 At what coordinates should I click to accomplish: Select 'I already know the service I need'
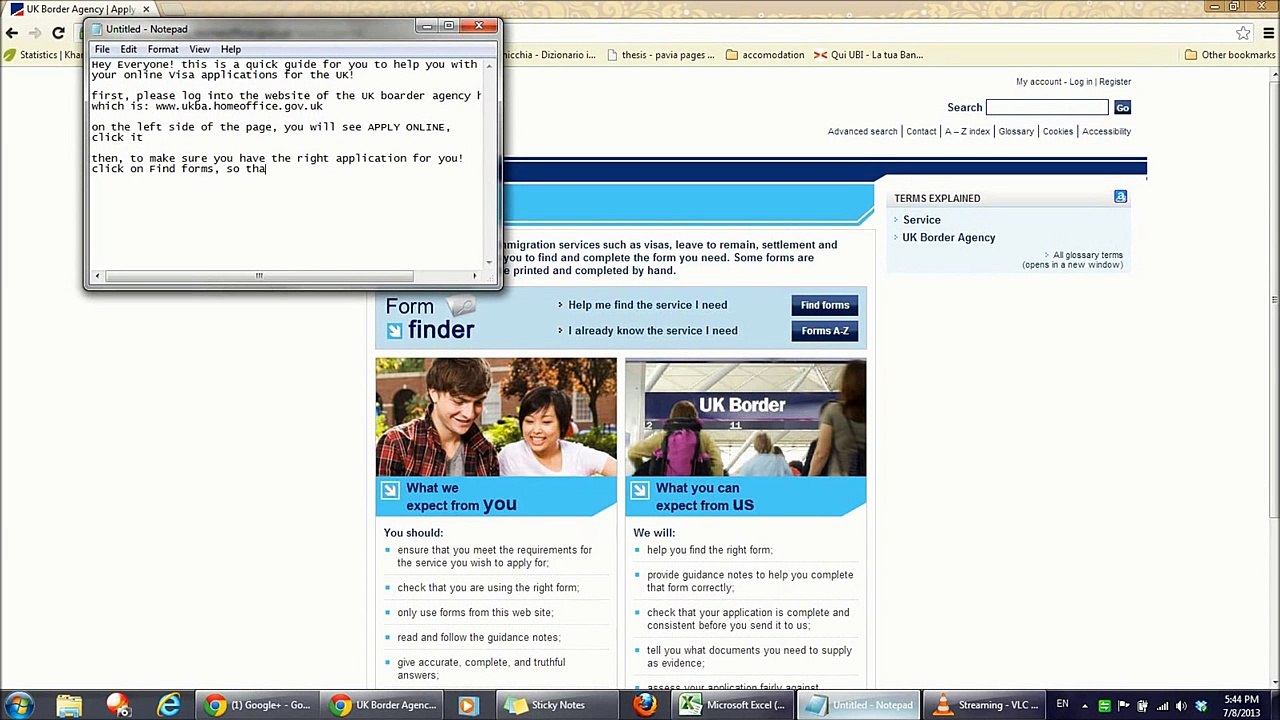(653, 331)
